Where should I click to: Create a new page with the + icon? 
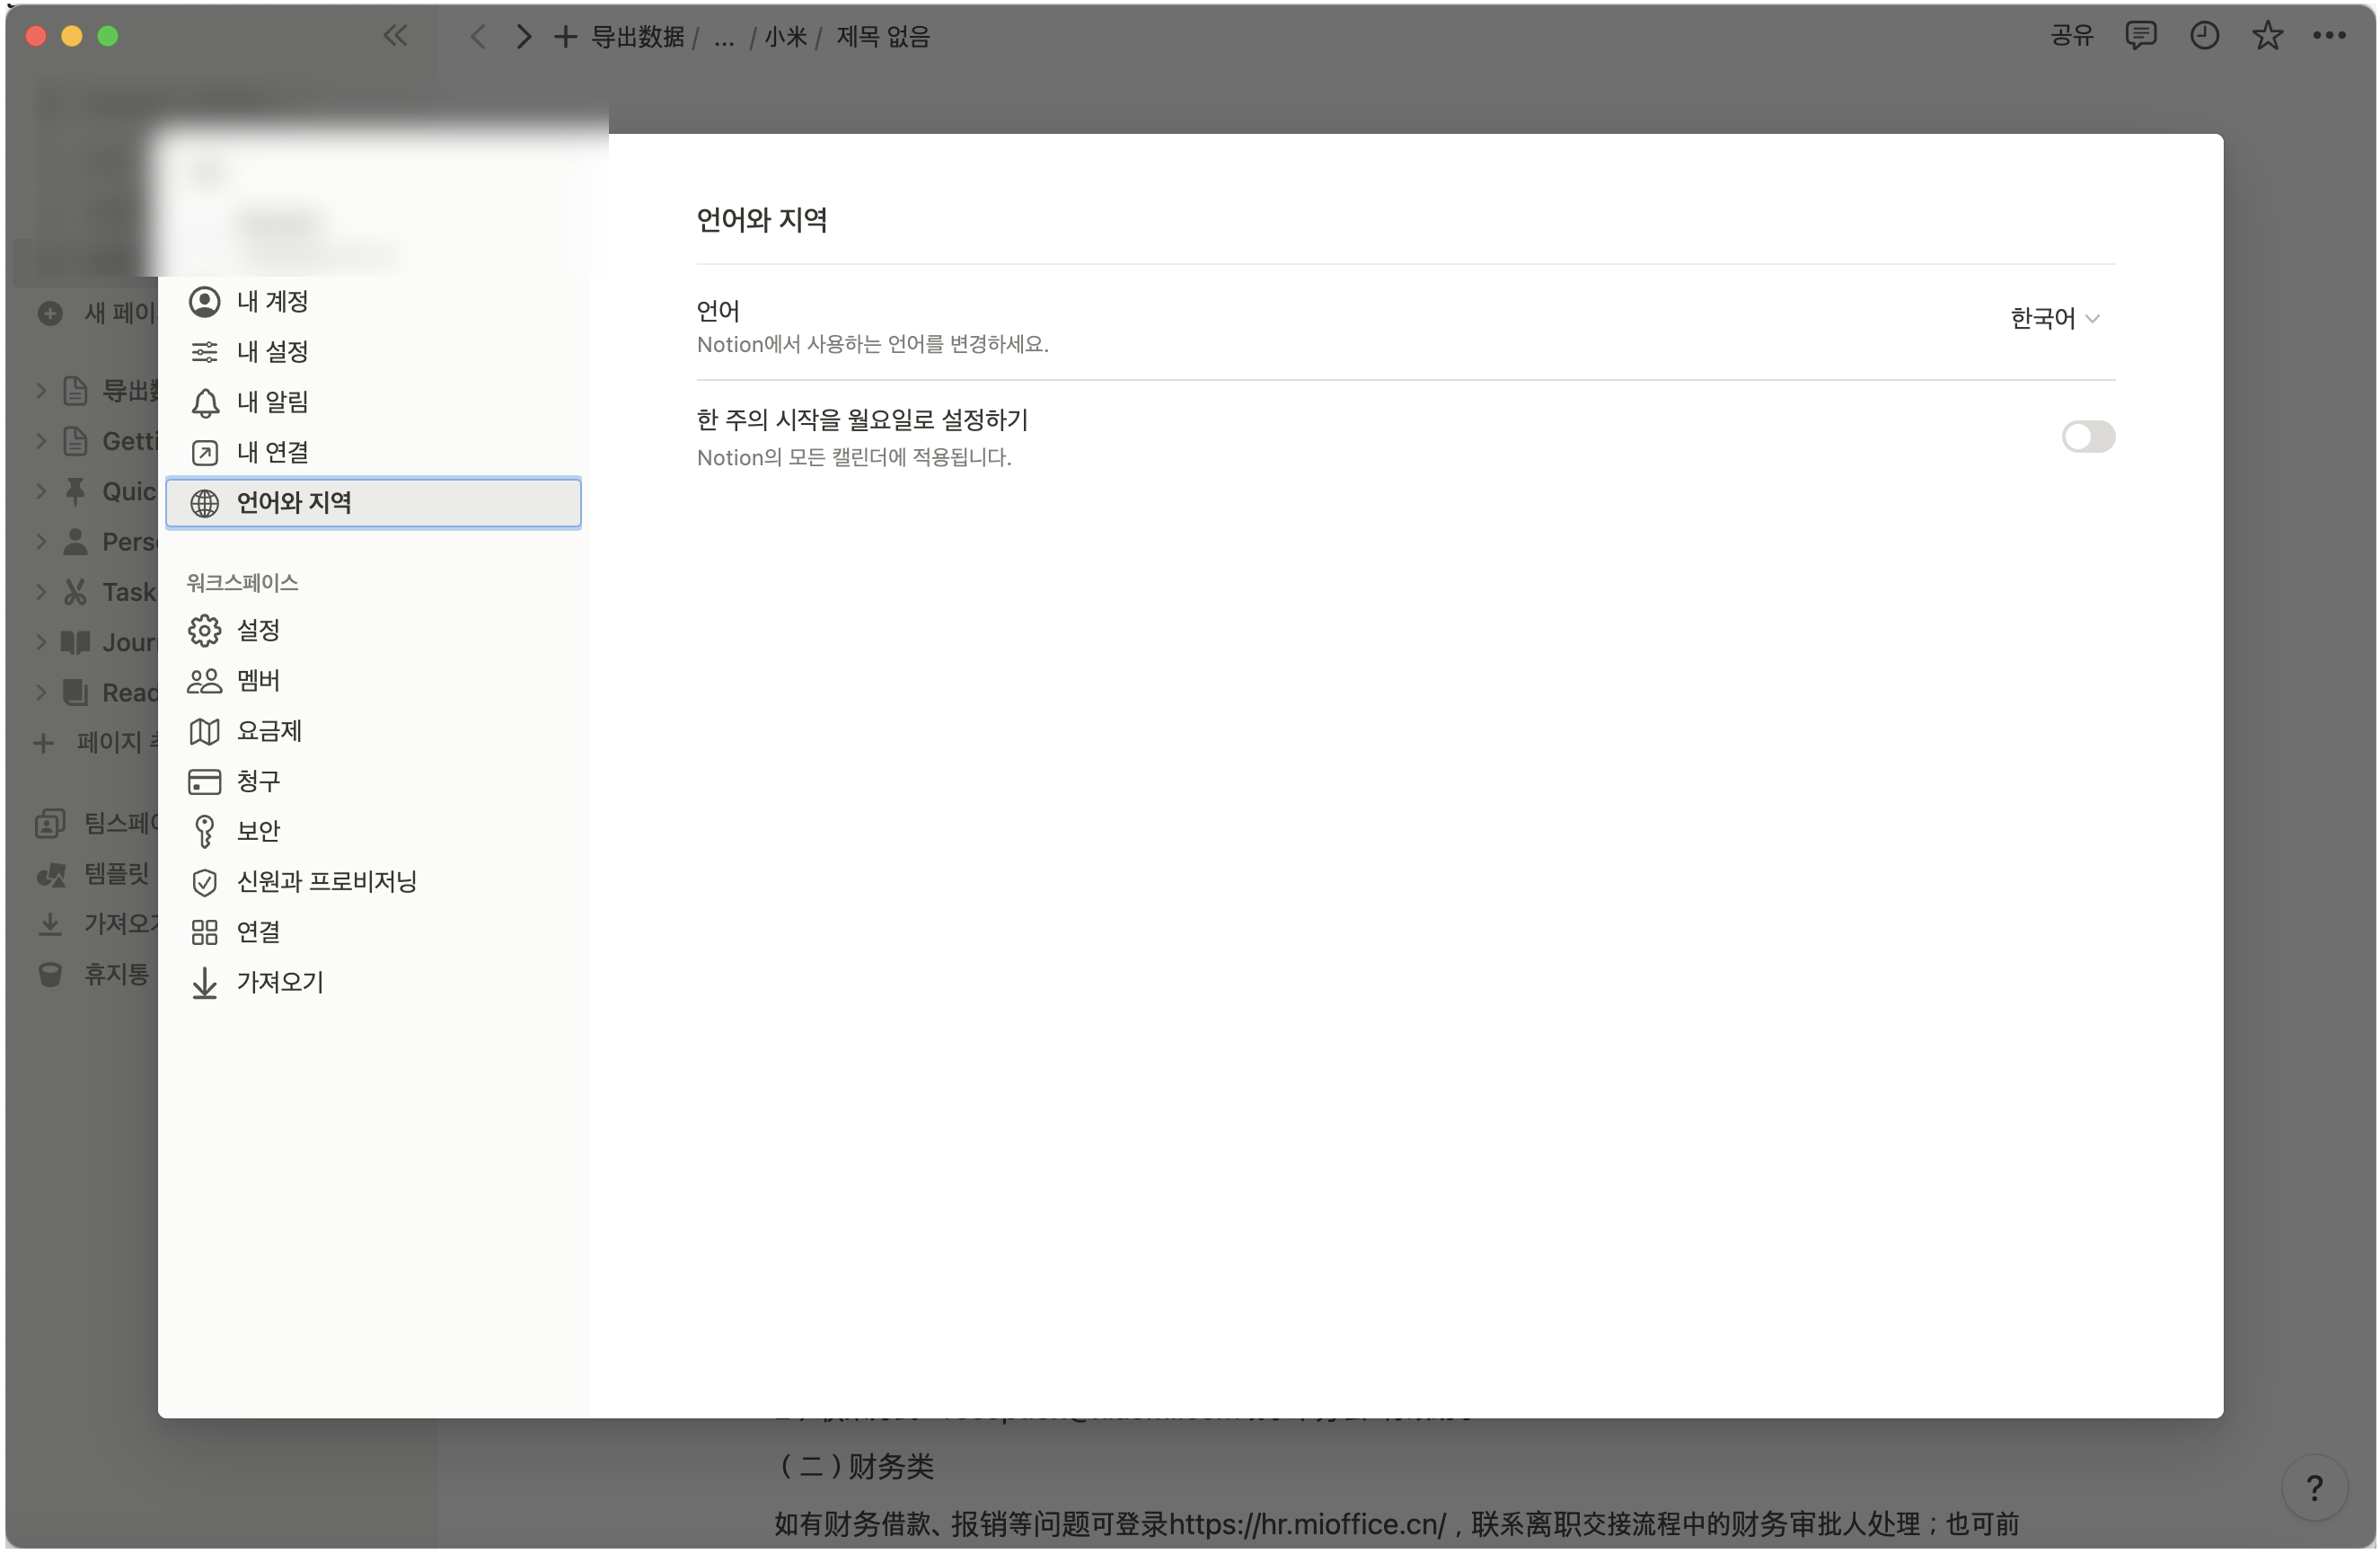pyautogui.click(x=565, y=36)
